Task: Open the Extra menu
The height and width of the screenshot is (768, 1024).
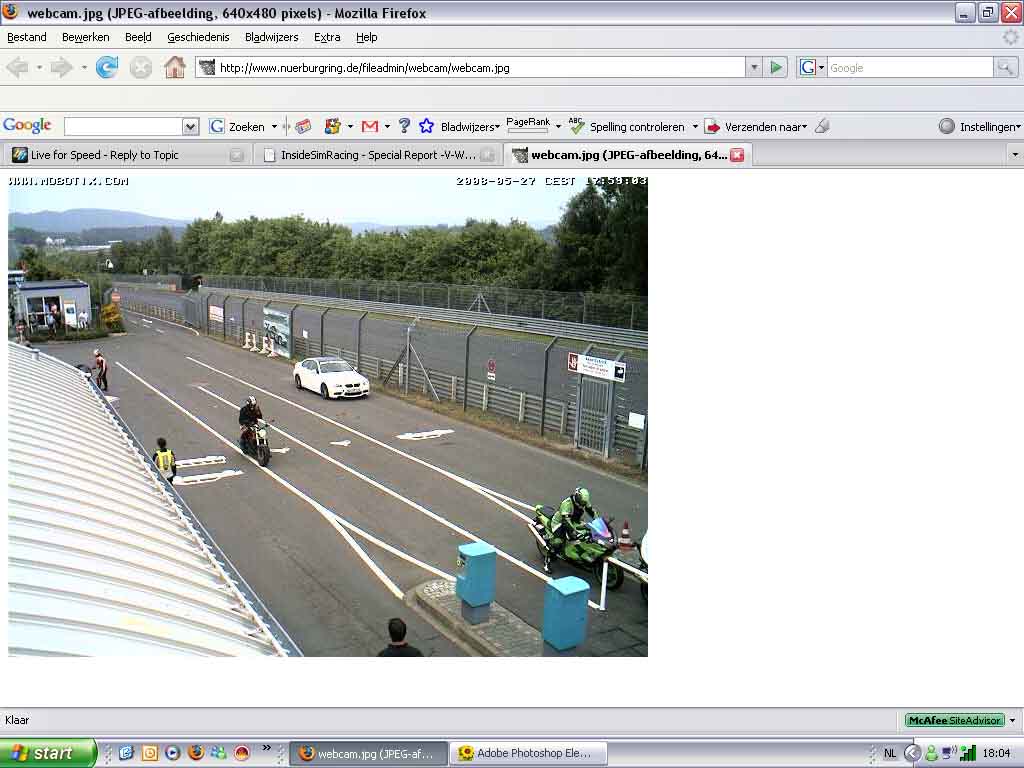Action: coord(327,37)
